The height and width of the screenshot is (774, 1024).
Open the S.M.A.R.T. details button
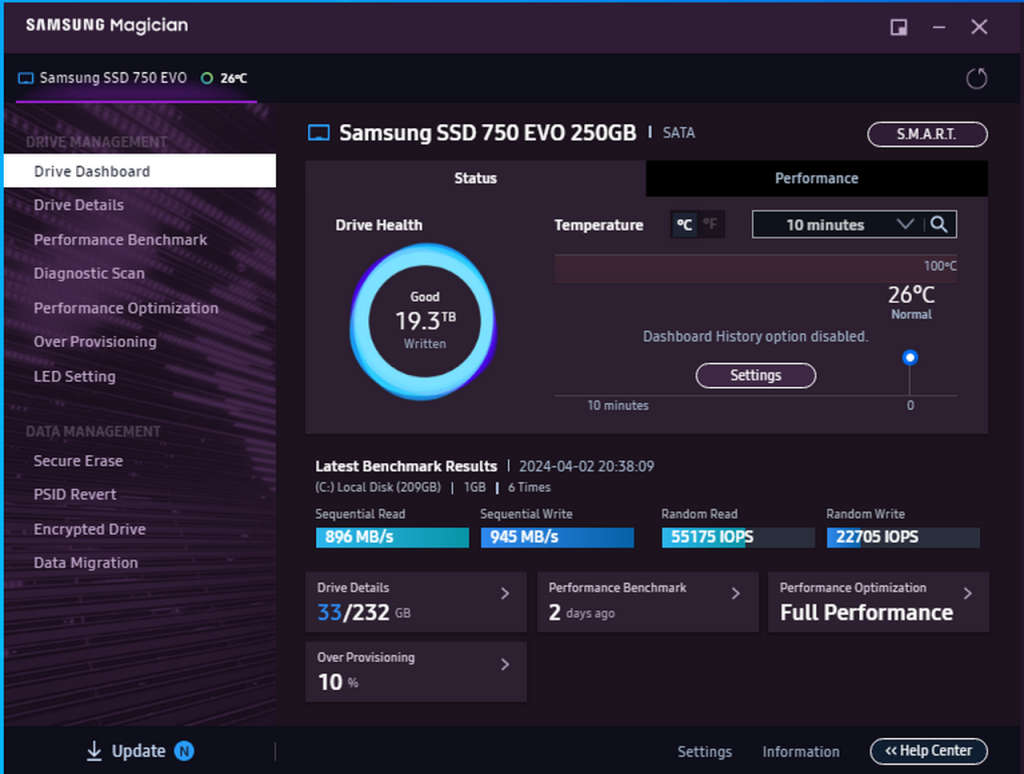pos(926,134)
